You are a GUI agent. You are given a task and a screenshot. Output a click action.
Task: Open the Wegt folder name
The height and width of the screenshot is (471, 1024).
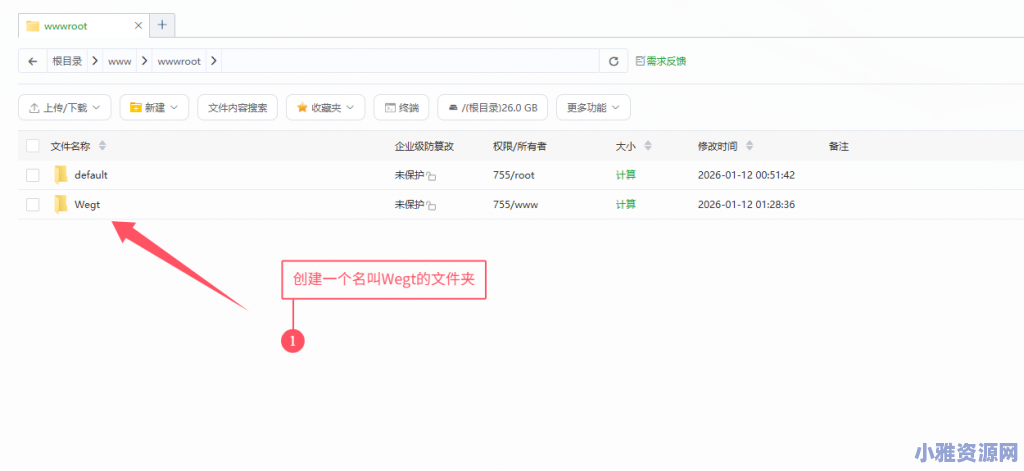87,204
